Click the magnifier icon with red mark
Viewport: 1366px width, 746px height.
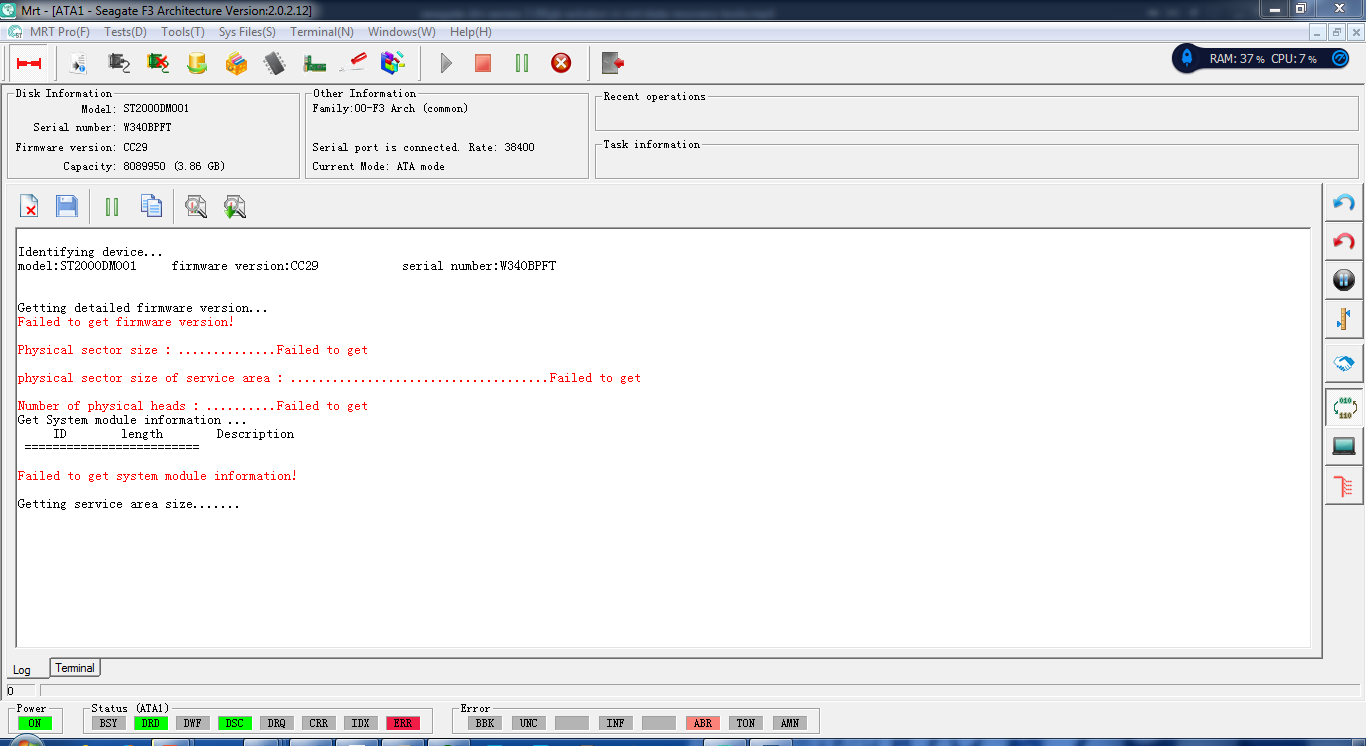[196, 207]
